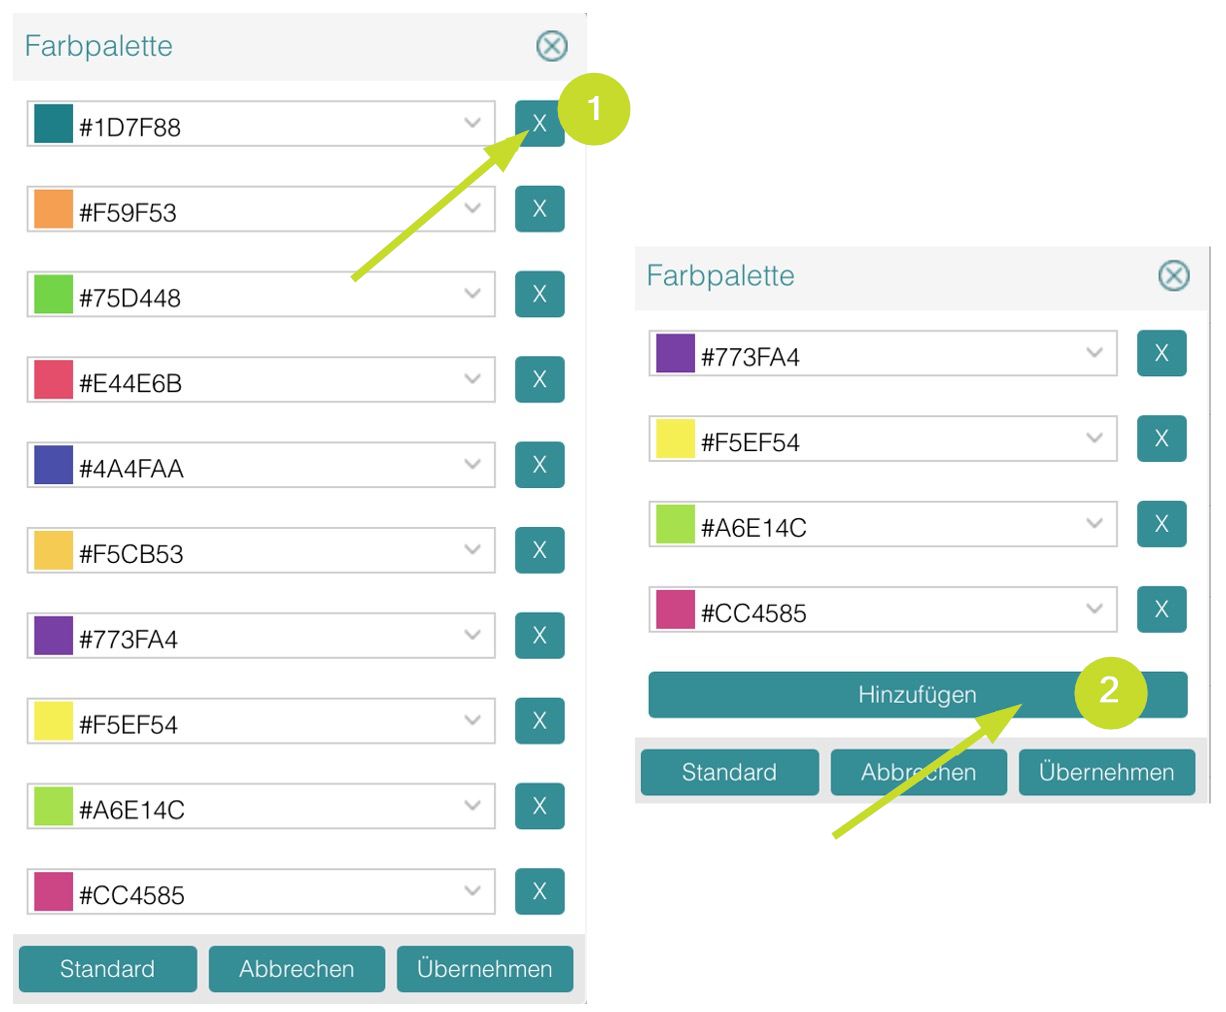Remove #CC4585 in the four-color palette

click(x=1161, y=609)
